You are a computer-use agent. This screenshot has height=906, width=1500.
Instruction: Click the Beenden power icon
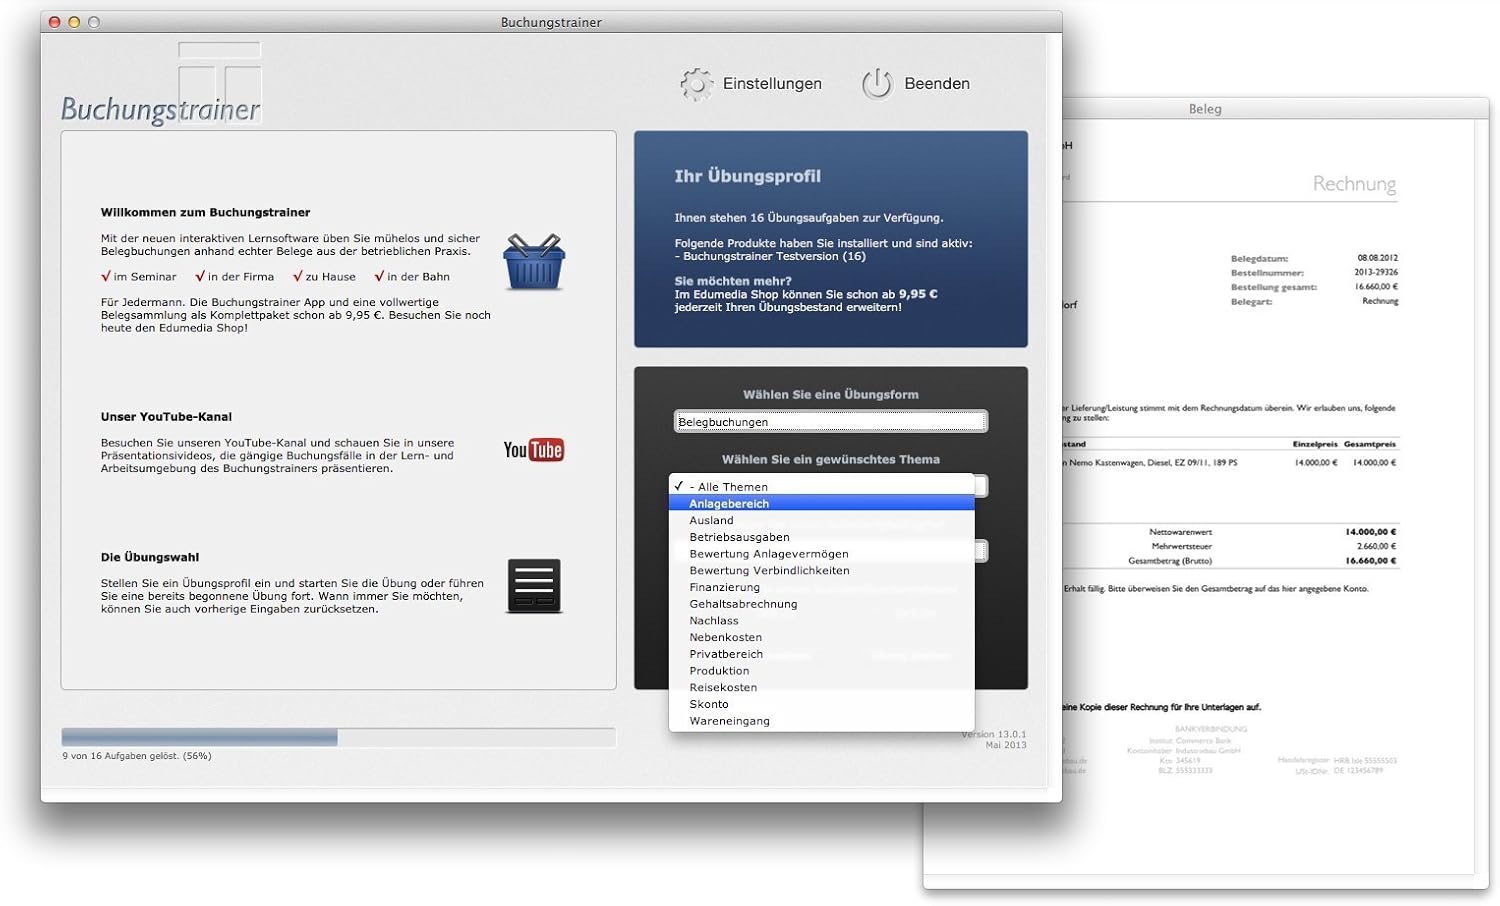click(x=877, y=84)
